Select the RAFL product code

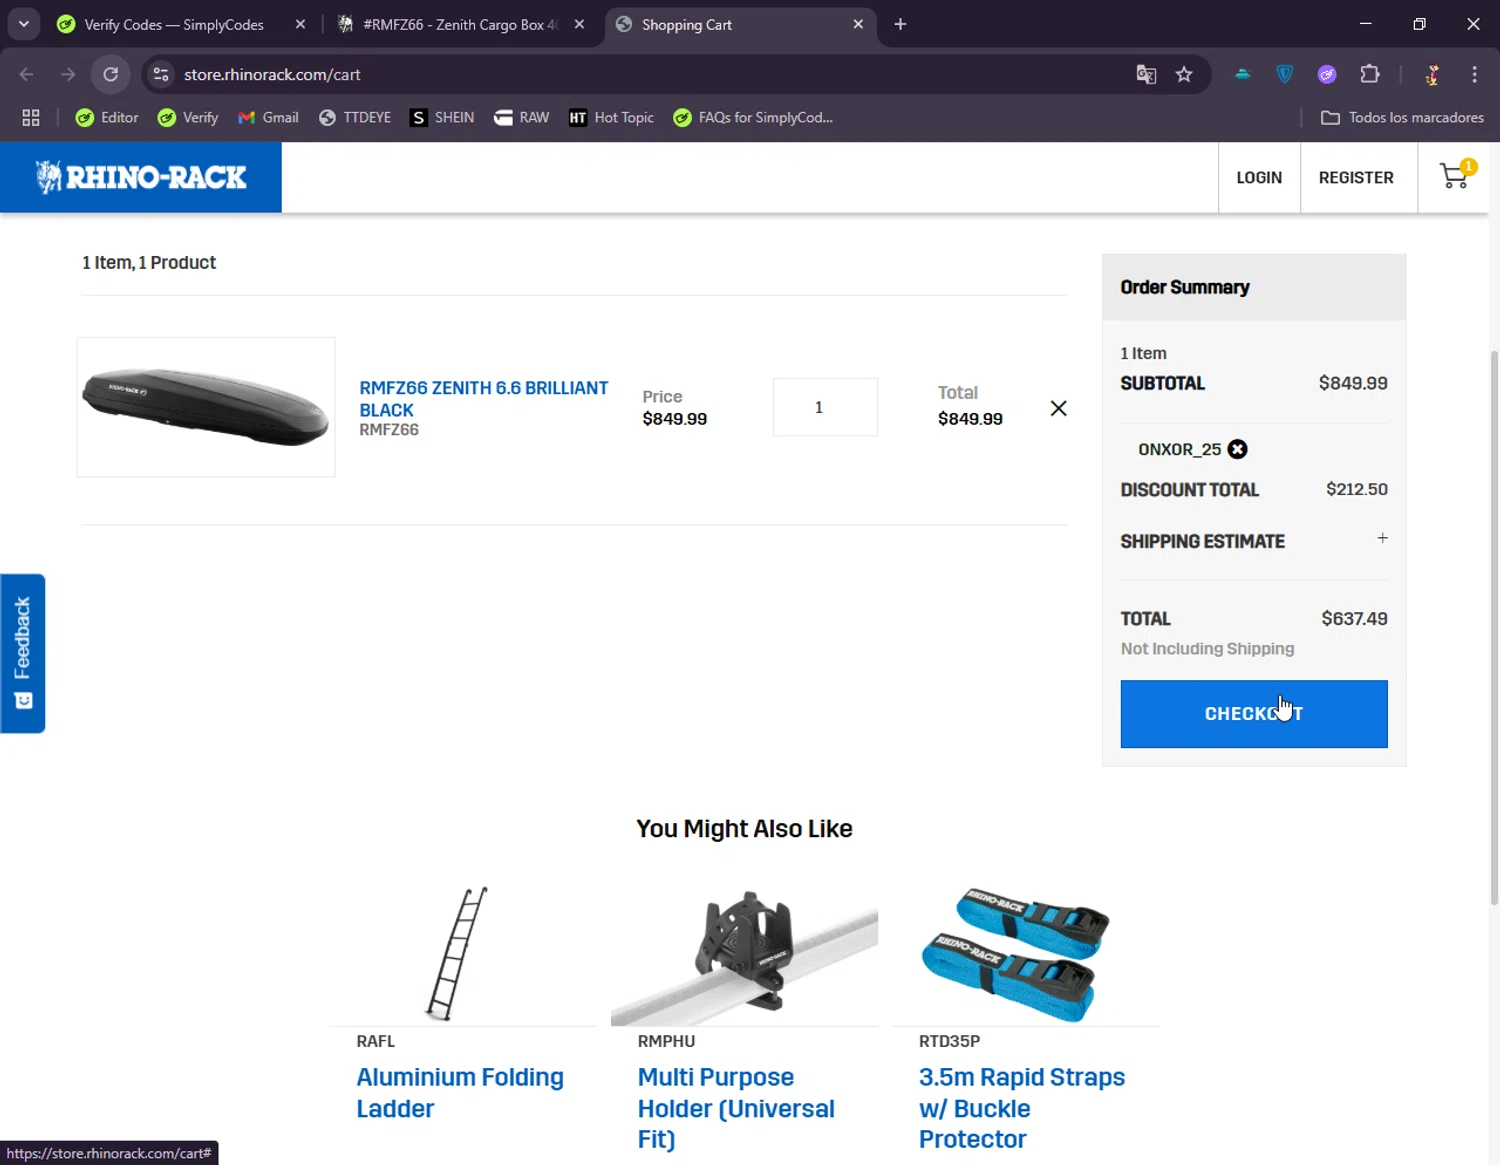pos(376,1041)
